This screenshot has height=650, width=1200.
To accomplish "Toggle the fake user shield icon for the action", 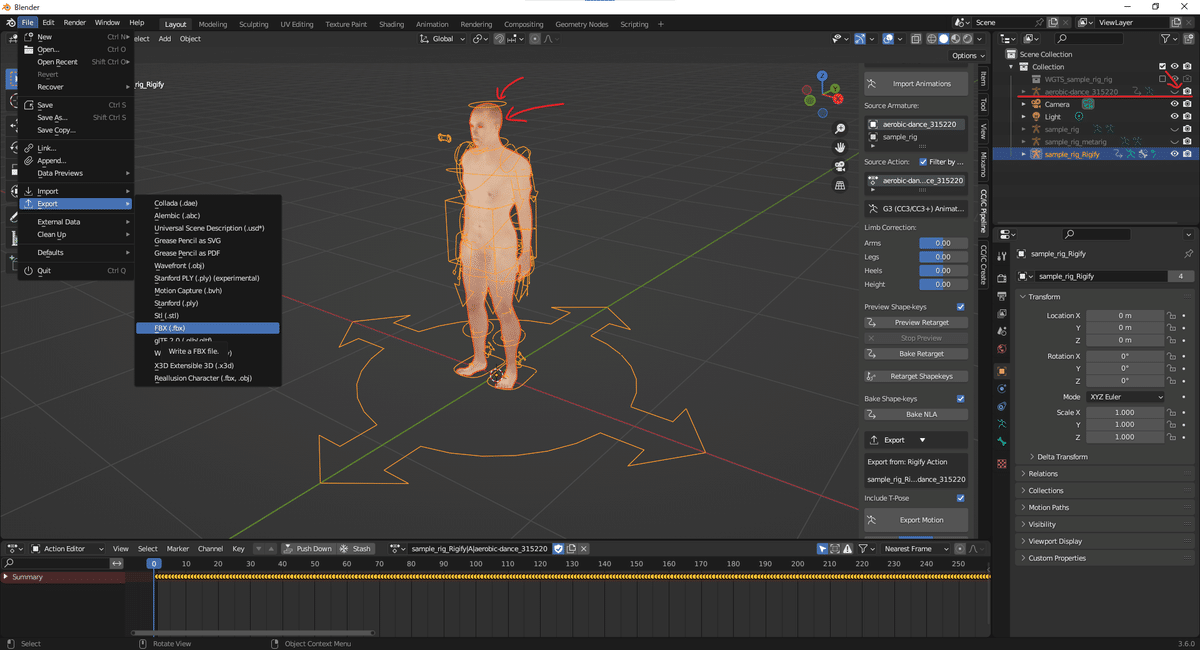I will [x=559, y=549].
